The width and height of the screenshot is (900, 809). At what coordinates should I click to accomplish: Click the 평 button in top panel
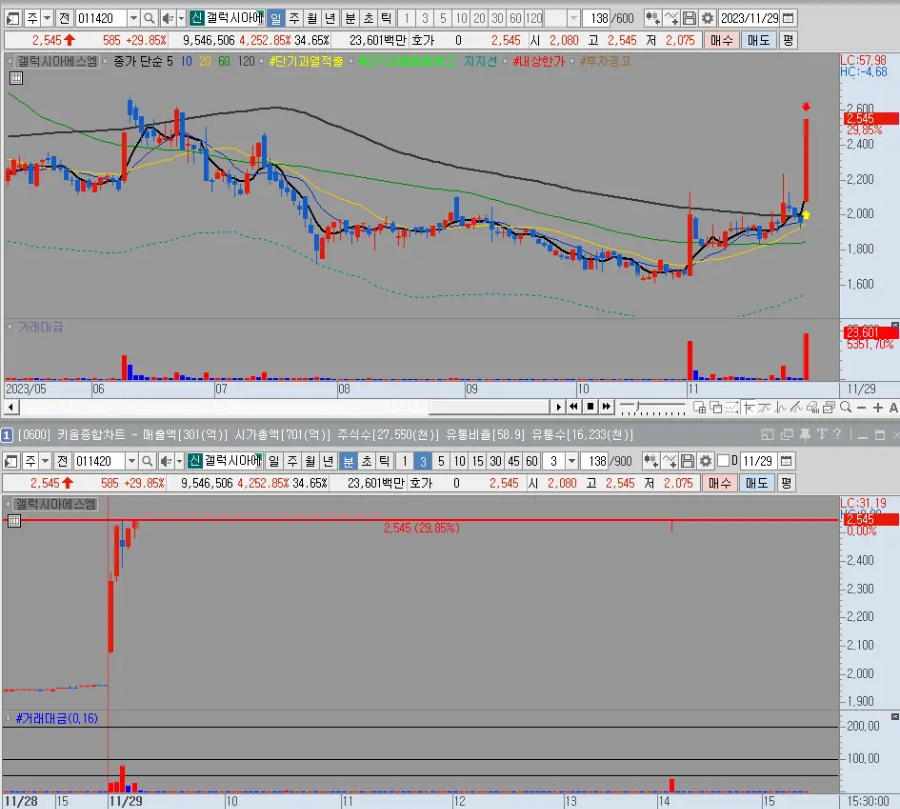788,40
